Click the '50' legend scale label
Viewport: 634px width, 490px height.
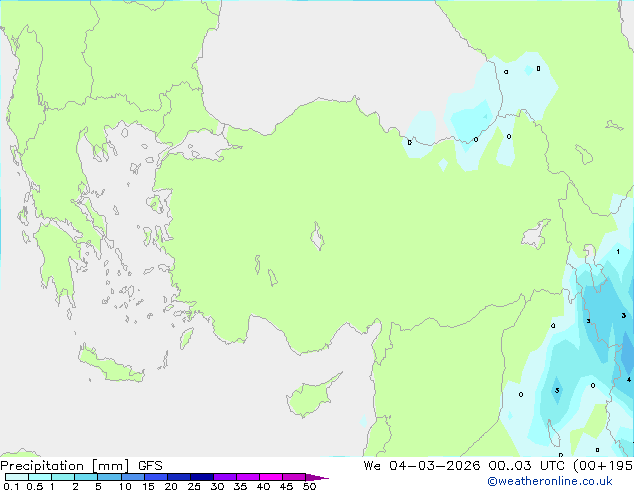(309, 486)
